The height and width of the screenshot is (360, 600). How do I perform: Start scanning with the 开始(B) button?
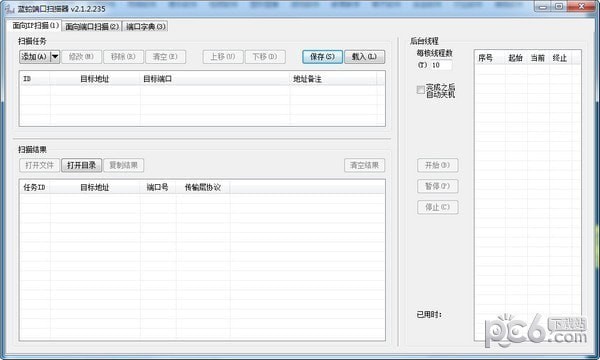(437, 165)
